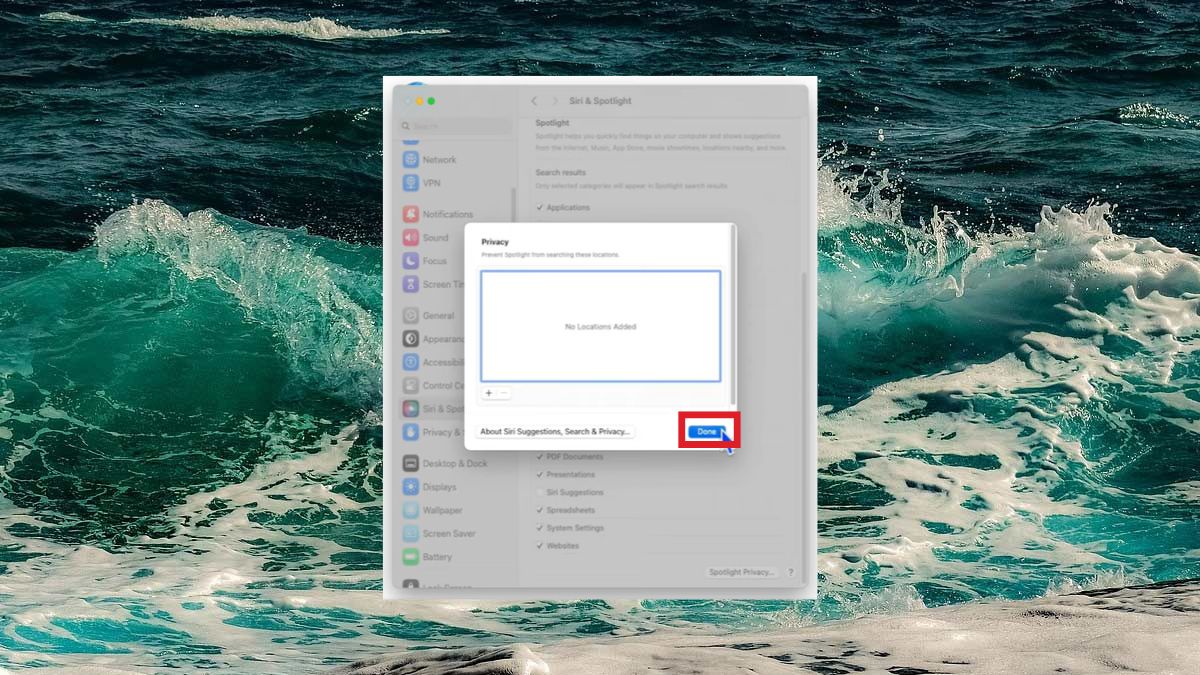This screenshot has width=1200, height=675.
Task: Uncheck the Websites checkbox
Action: point(540,546)
